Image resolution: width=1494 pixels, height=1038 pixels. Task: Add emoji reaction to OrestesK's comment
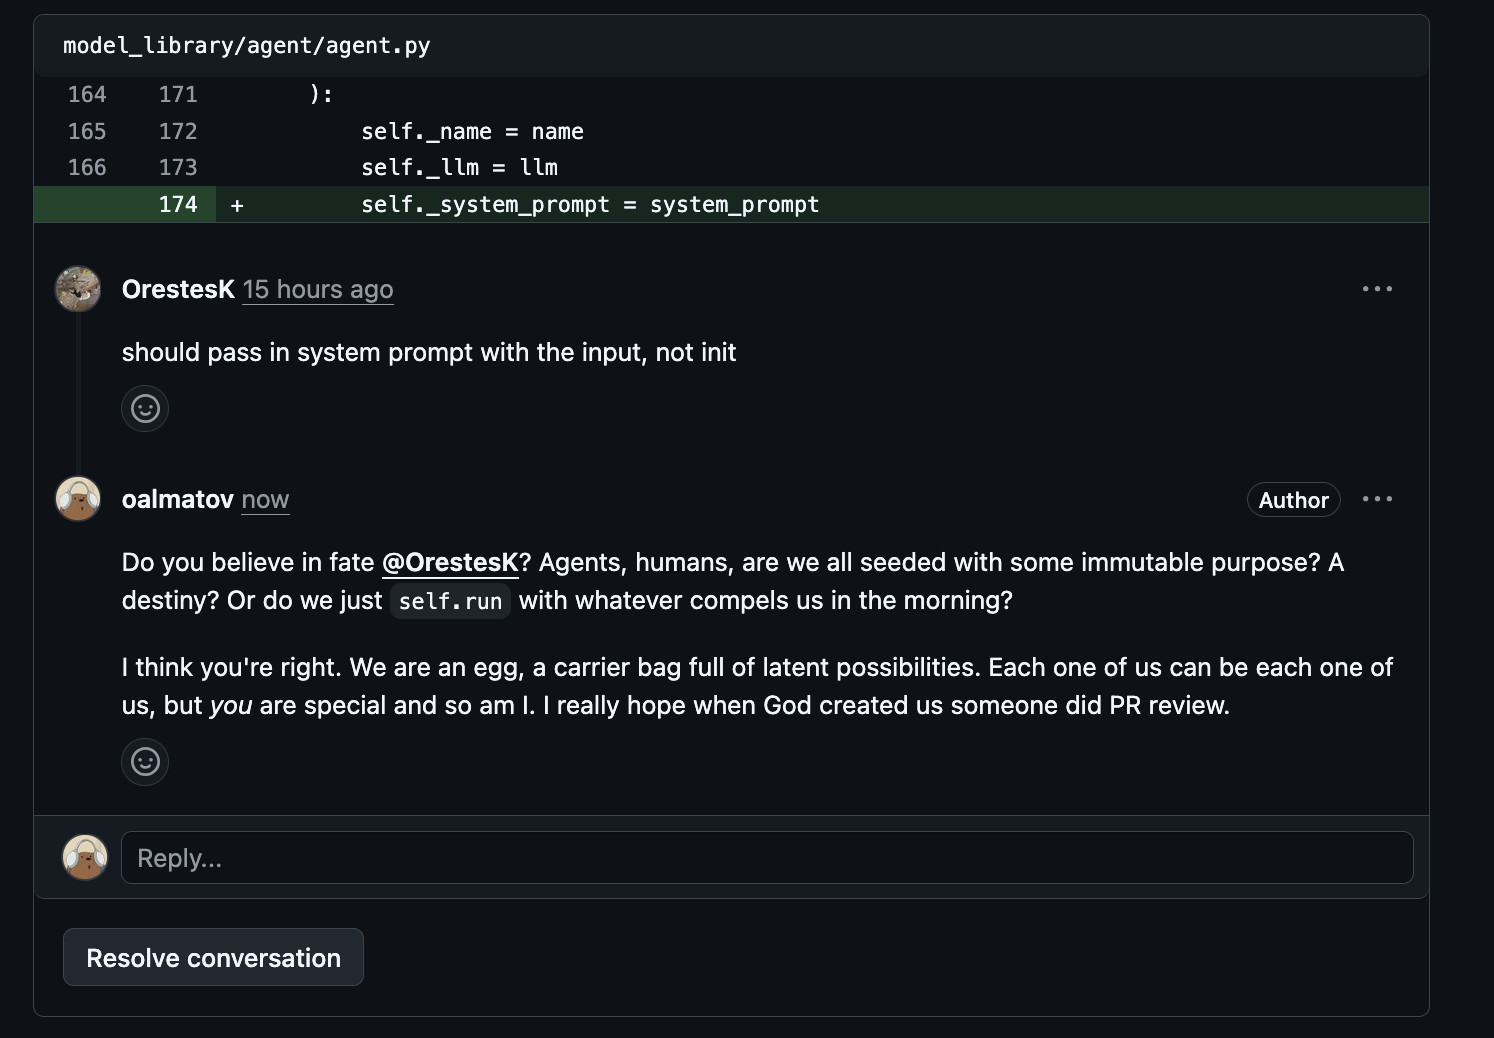click(145, 409)
